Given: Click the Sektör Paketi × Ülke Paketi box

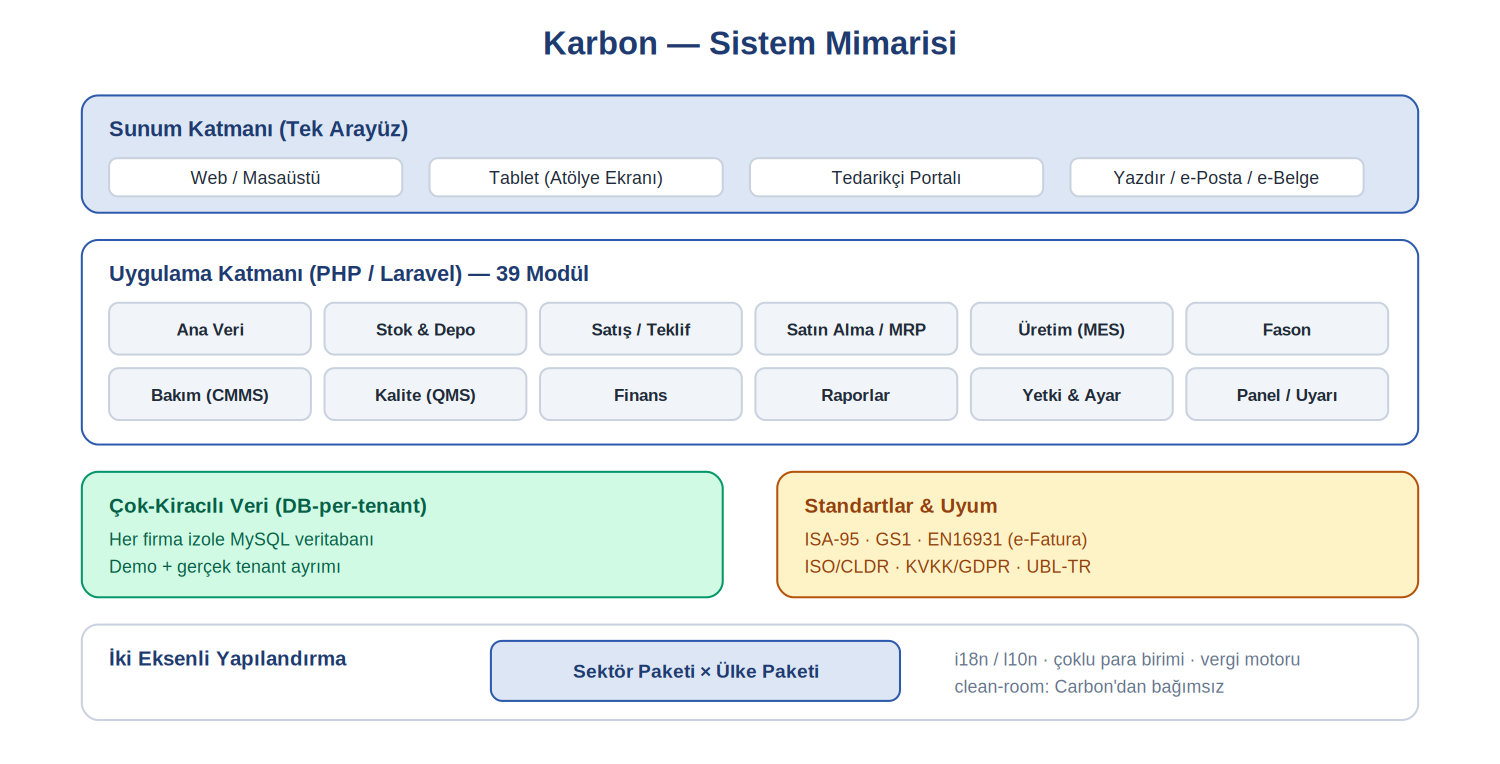Looking at the screenshot, I should coord(695,671).
